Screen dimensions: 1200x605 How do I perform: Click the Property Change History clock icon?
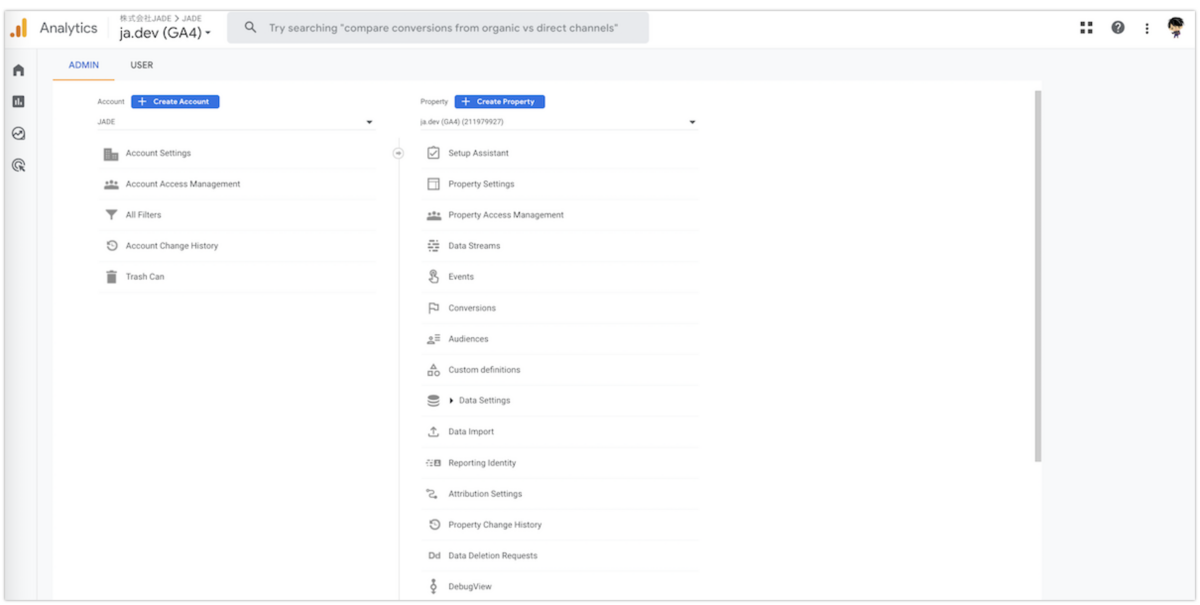[433, 525]
